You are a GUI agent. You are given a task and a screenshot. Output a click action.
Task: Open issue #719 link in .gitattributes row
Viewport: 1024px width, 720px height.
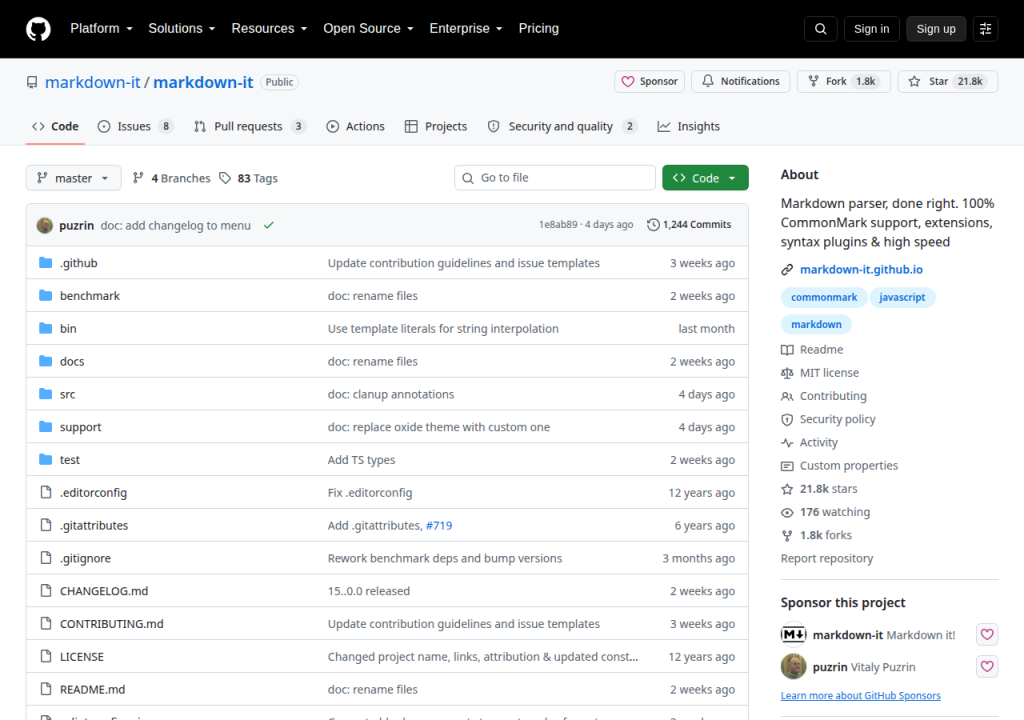(x=438, y=525)
